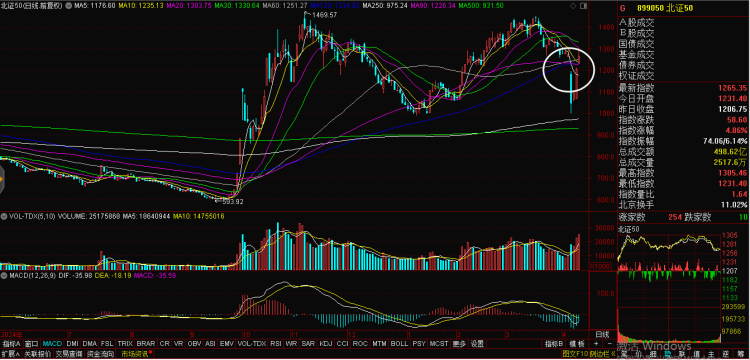The width and height of the screenshot is (750, 360).
Task: Switch indicator to KDJ
Action: [x=326, y=344]
